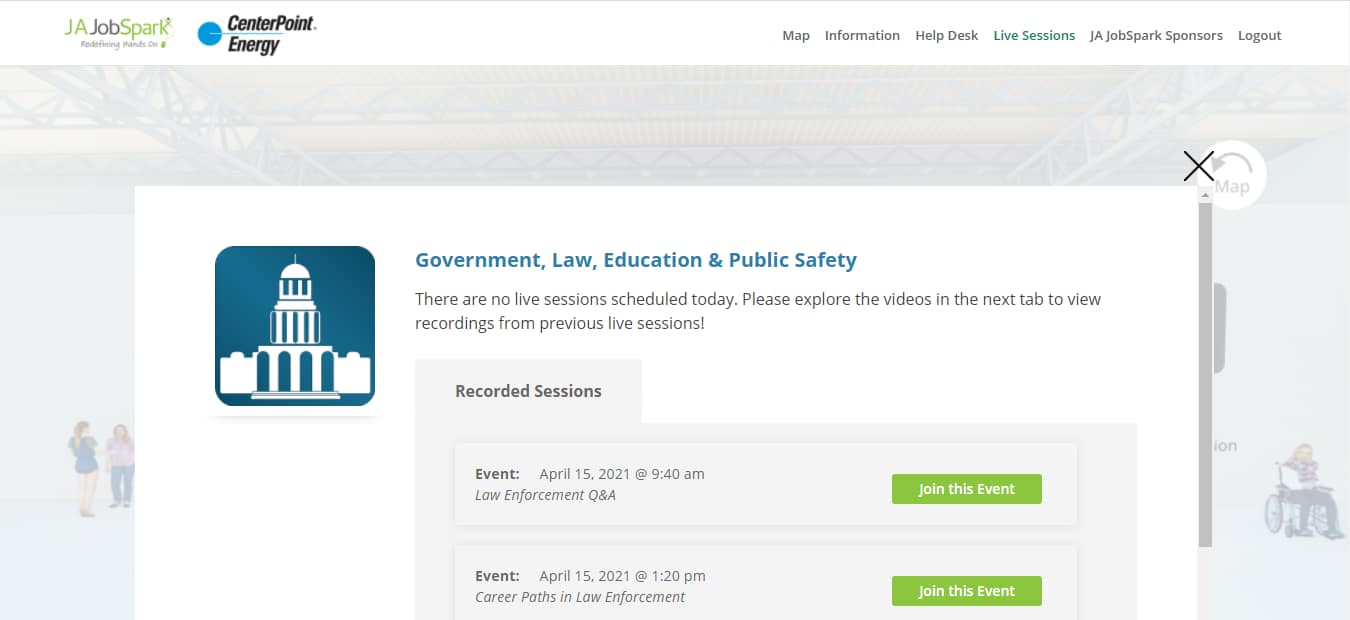1350x620 pixels.
Task: Select Live Sessions in navigation
Action: 1034,35
